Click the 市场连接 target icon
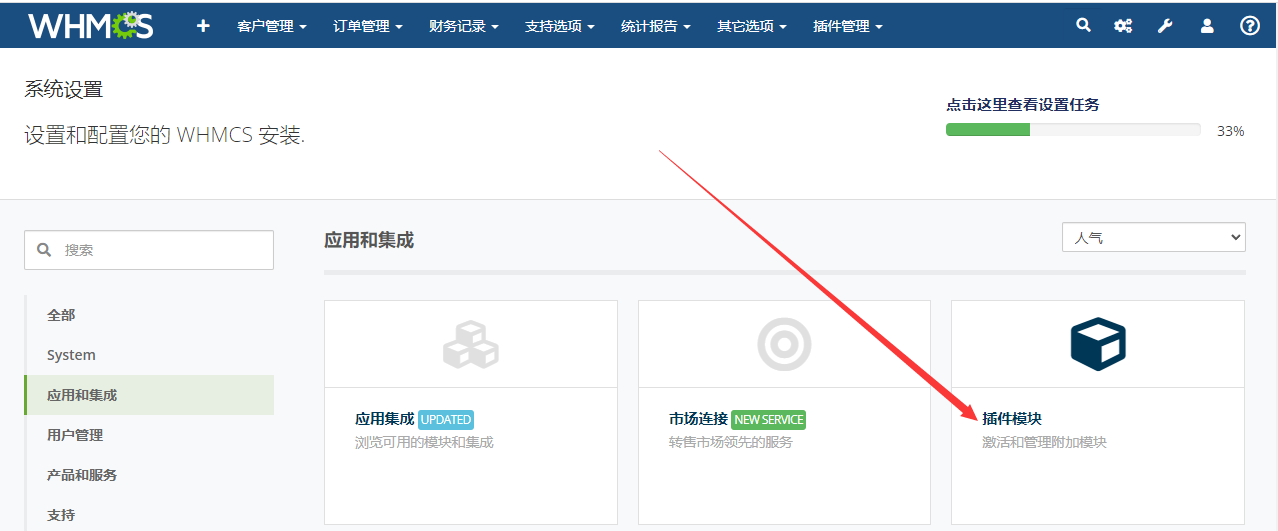This screenshot has width=1278, height=531. tap(784, 344)
